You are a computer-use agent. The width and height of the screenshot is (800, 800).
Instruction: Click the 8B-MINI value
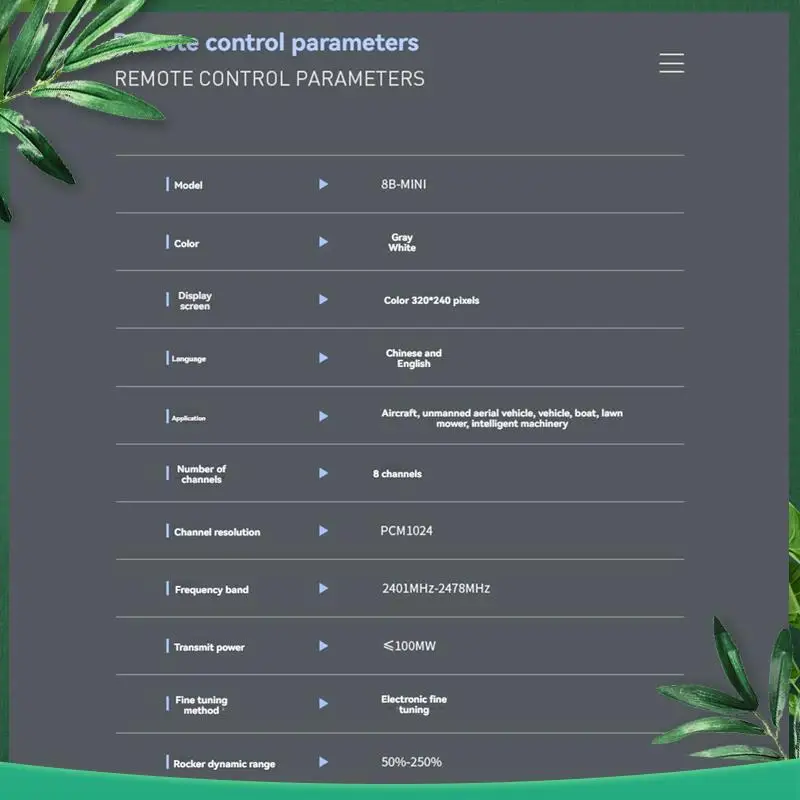click(404, 184)
